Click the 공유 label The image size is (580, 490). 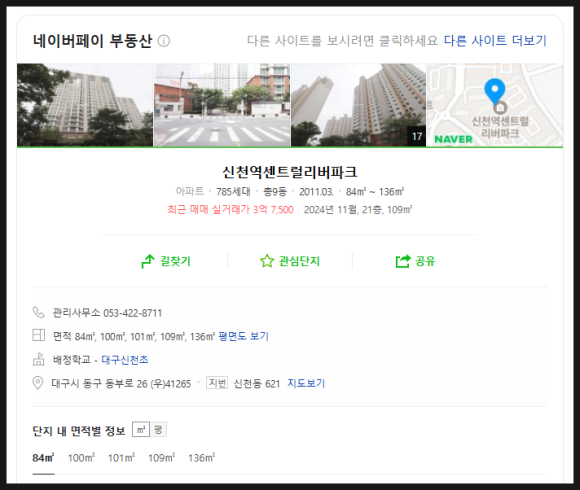tap(425, 261)
